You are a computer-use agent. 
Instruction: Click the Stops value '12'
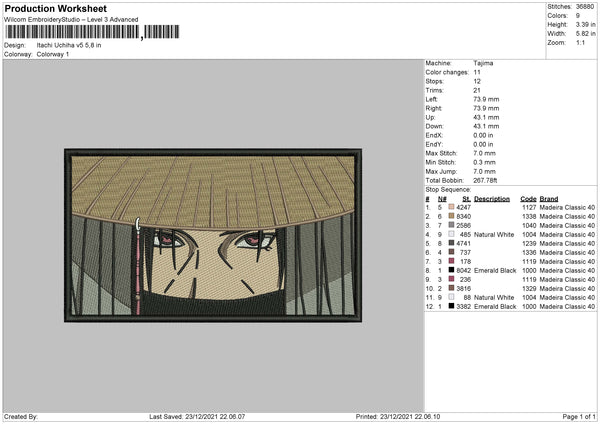tap(477, 81)
